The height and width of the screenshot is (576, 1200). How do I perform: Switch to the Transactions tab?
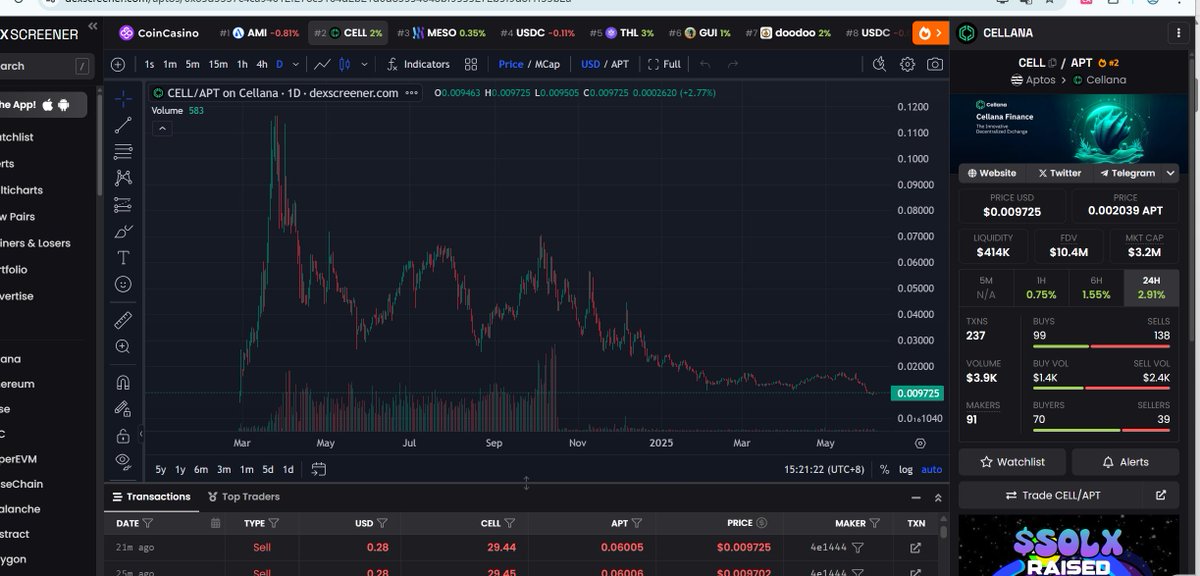coord(151,497)
